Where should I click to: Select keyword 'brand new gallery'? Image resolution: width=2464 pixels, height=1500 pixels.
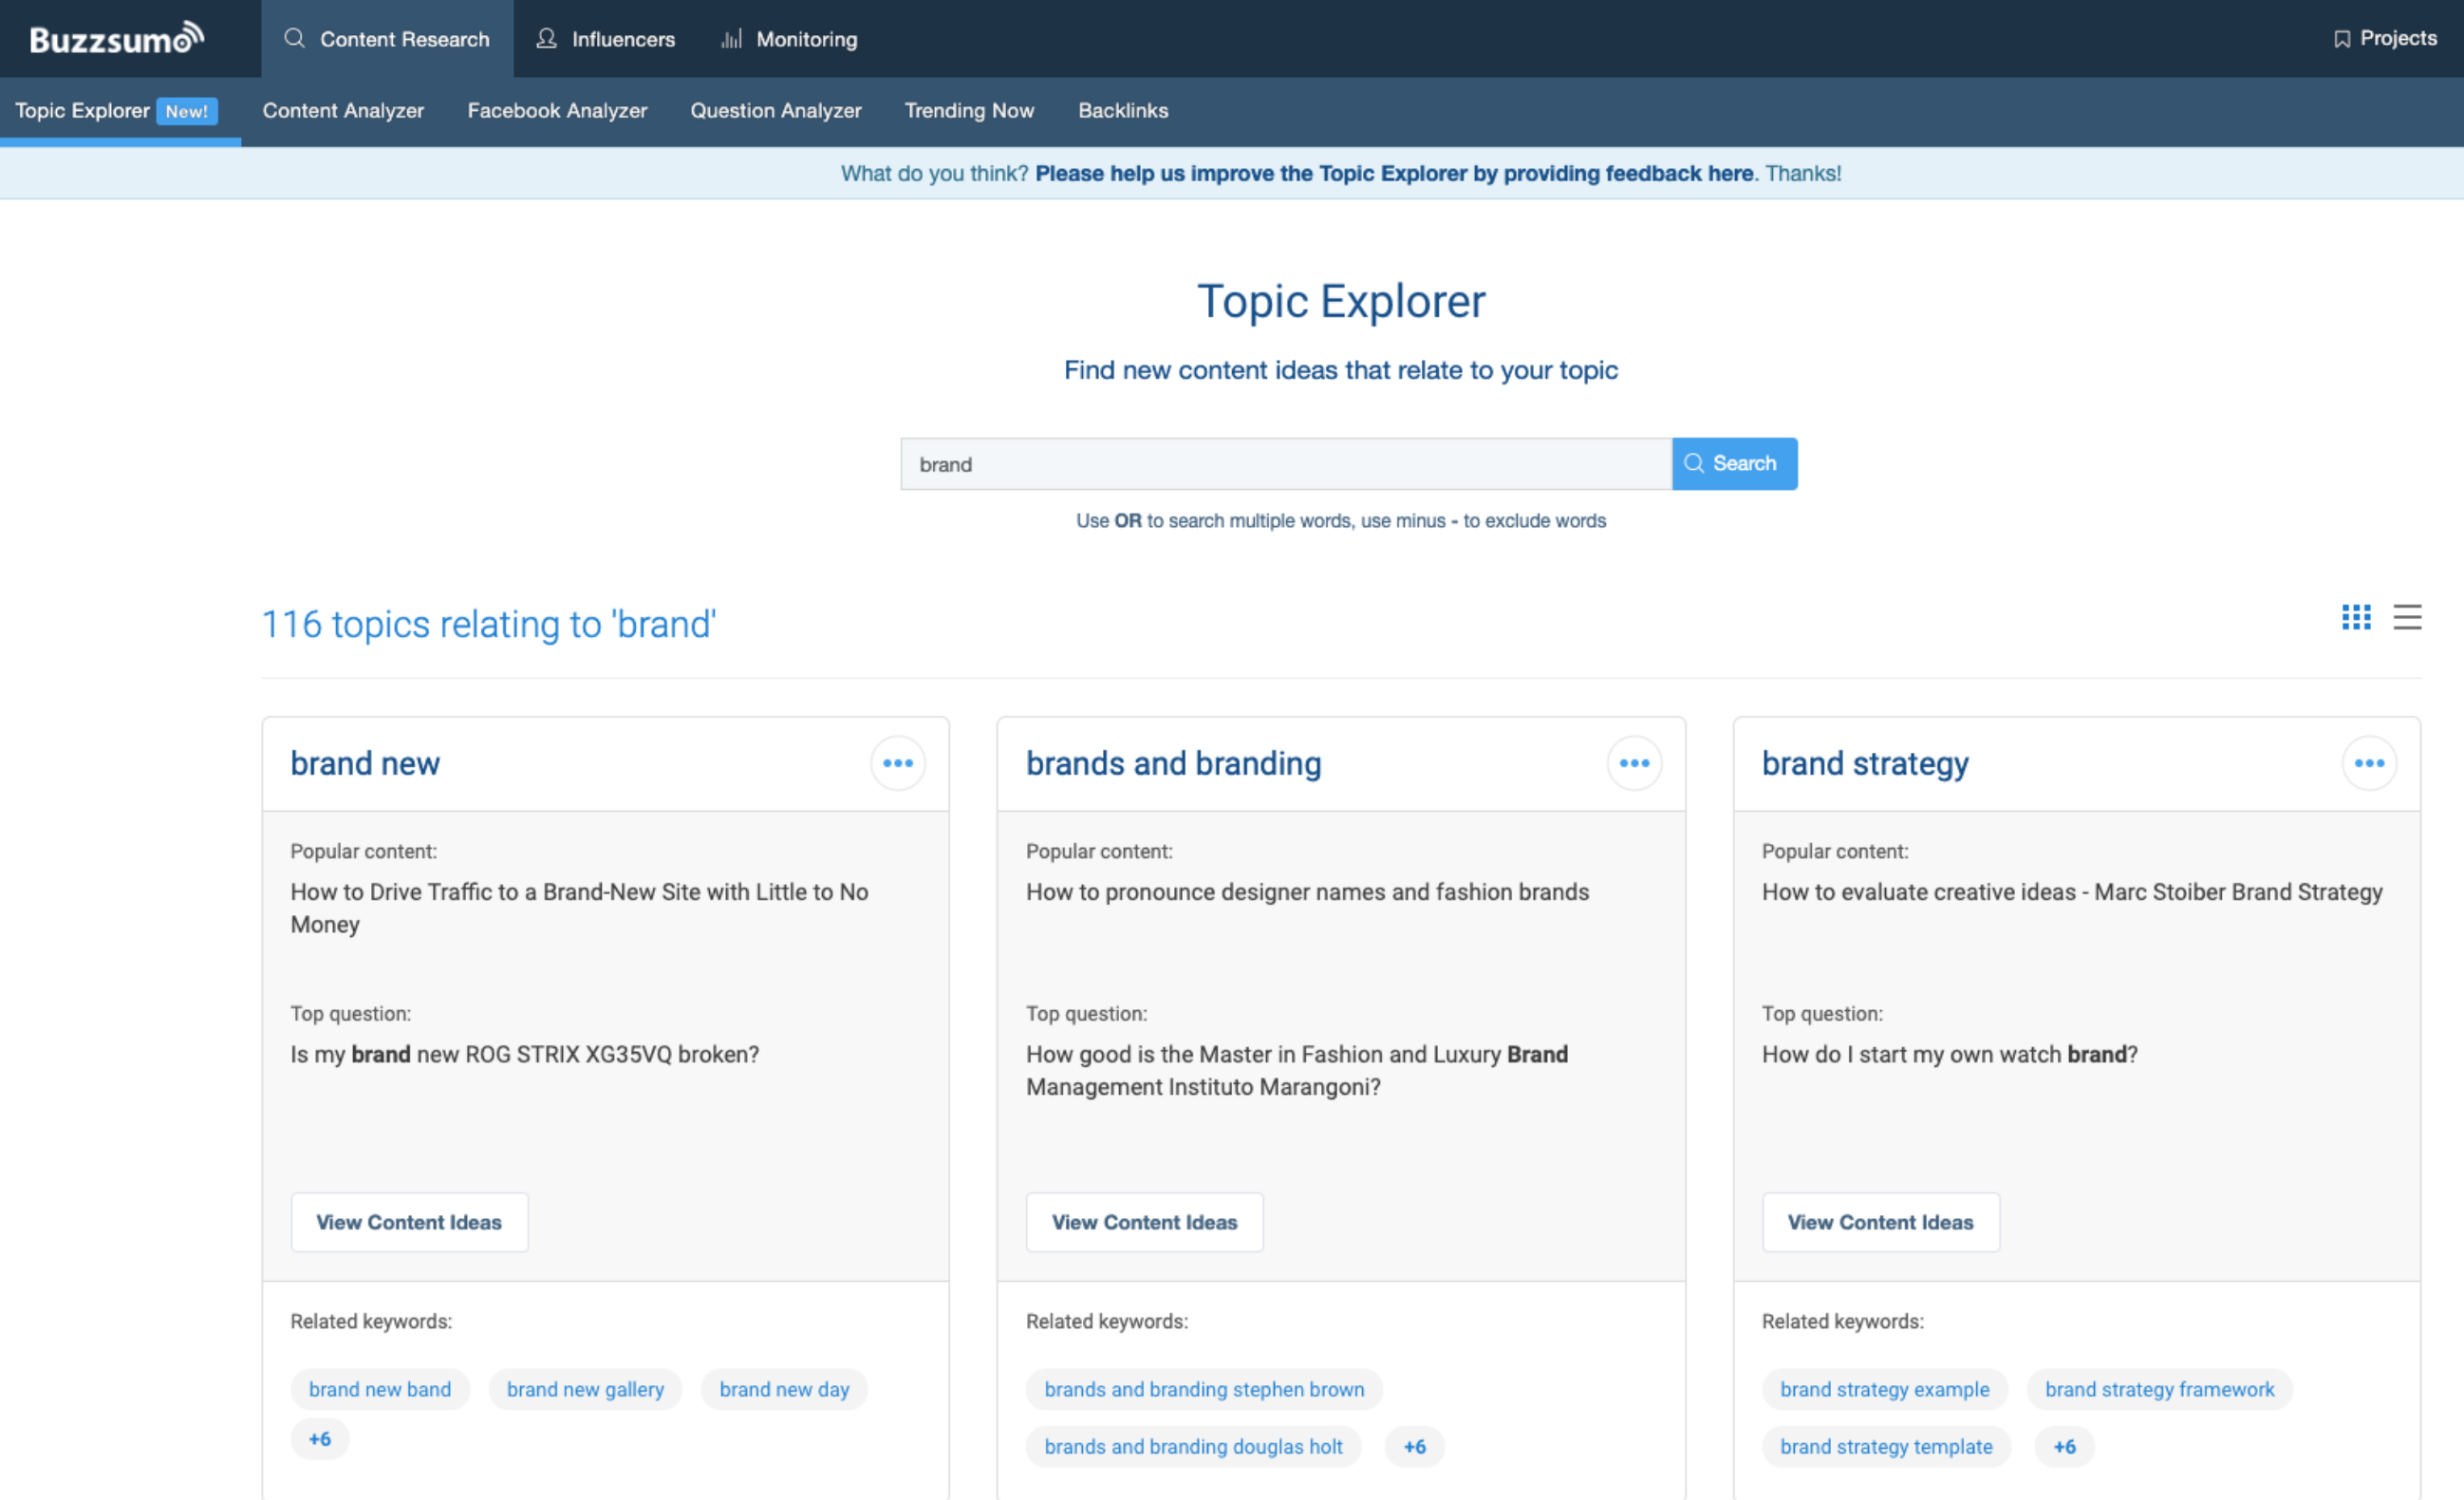pos(585,1389)
